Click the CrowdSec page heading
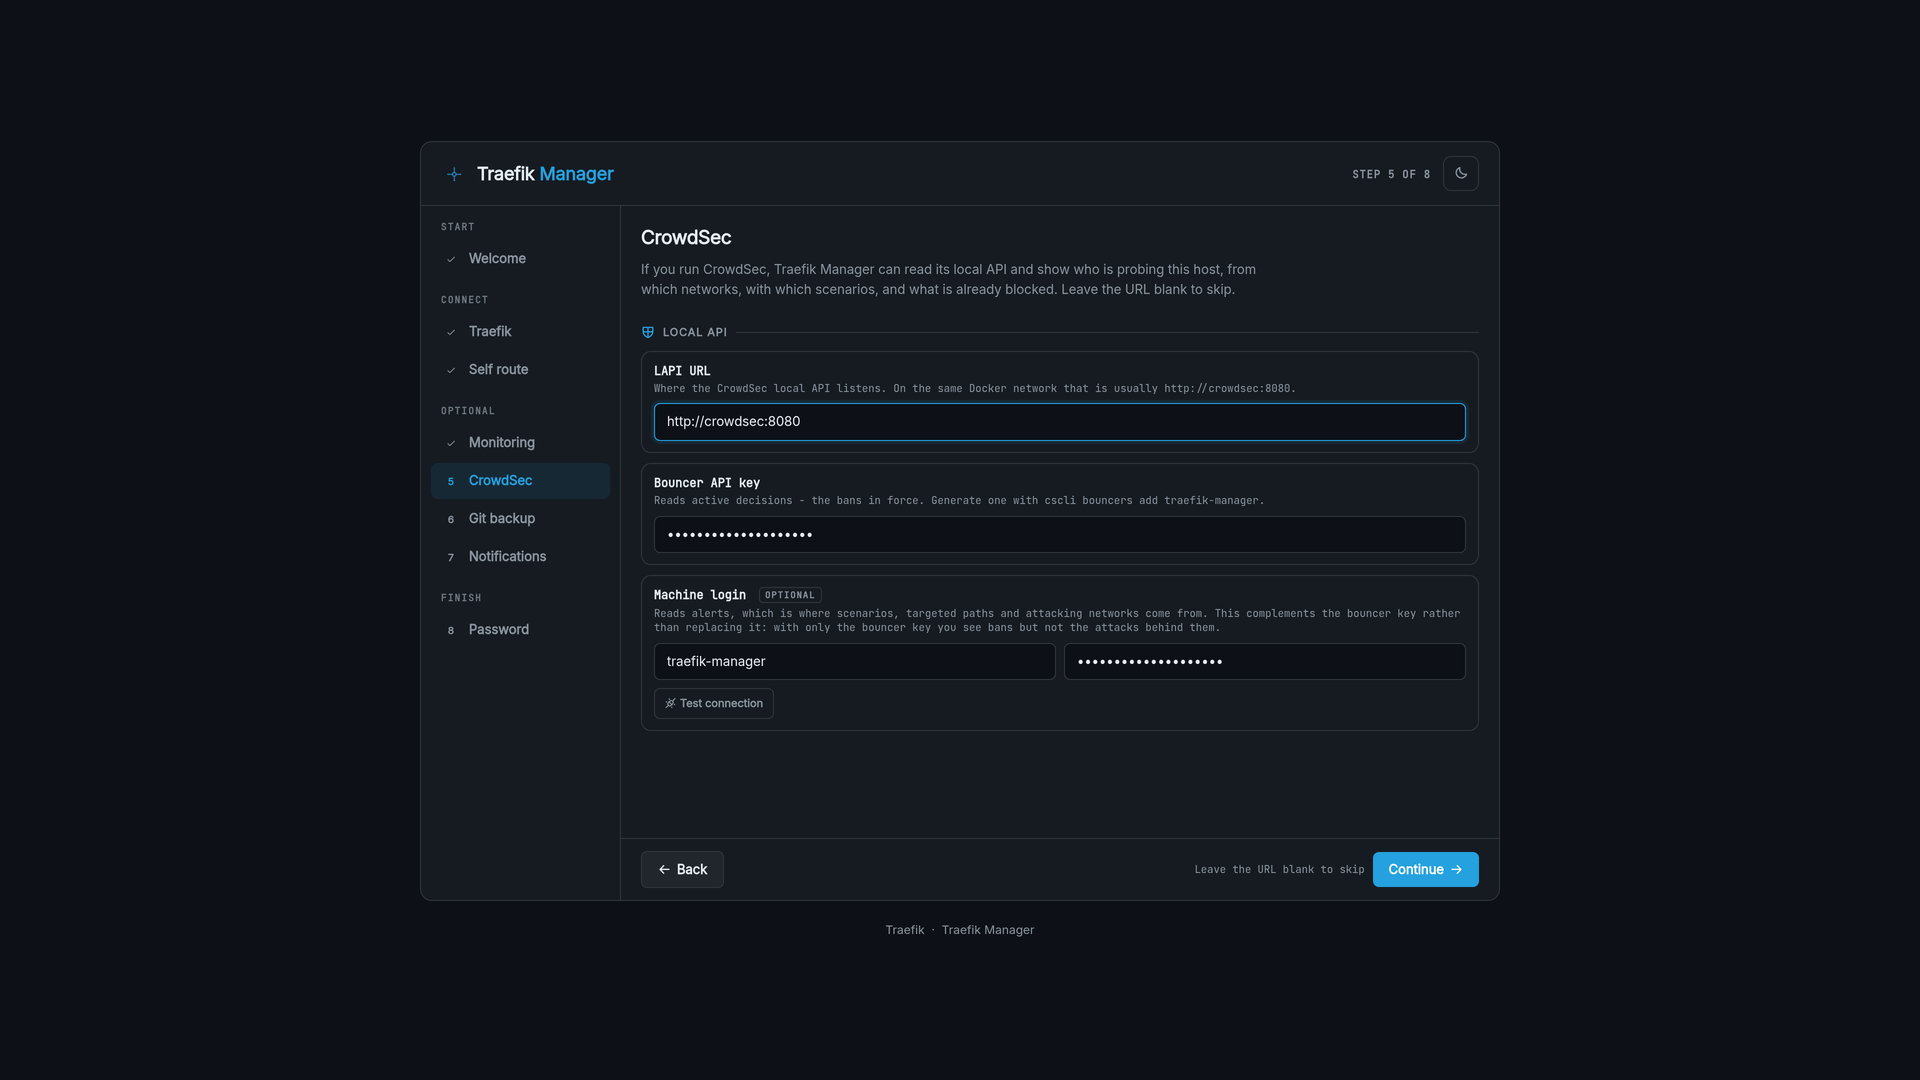This screenshot has height=1080, width=1920. coord(686,238)
